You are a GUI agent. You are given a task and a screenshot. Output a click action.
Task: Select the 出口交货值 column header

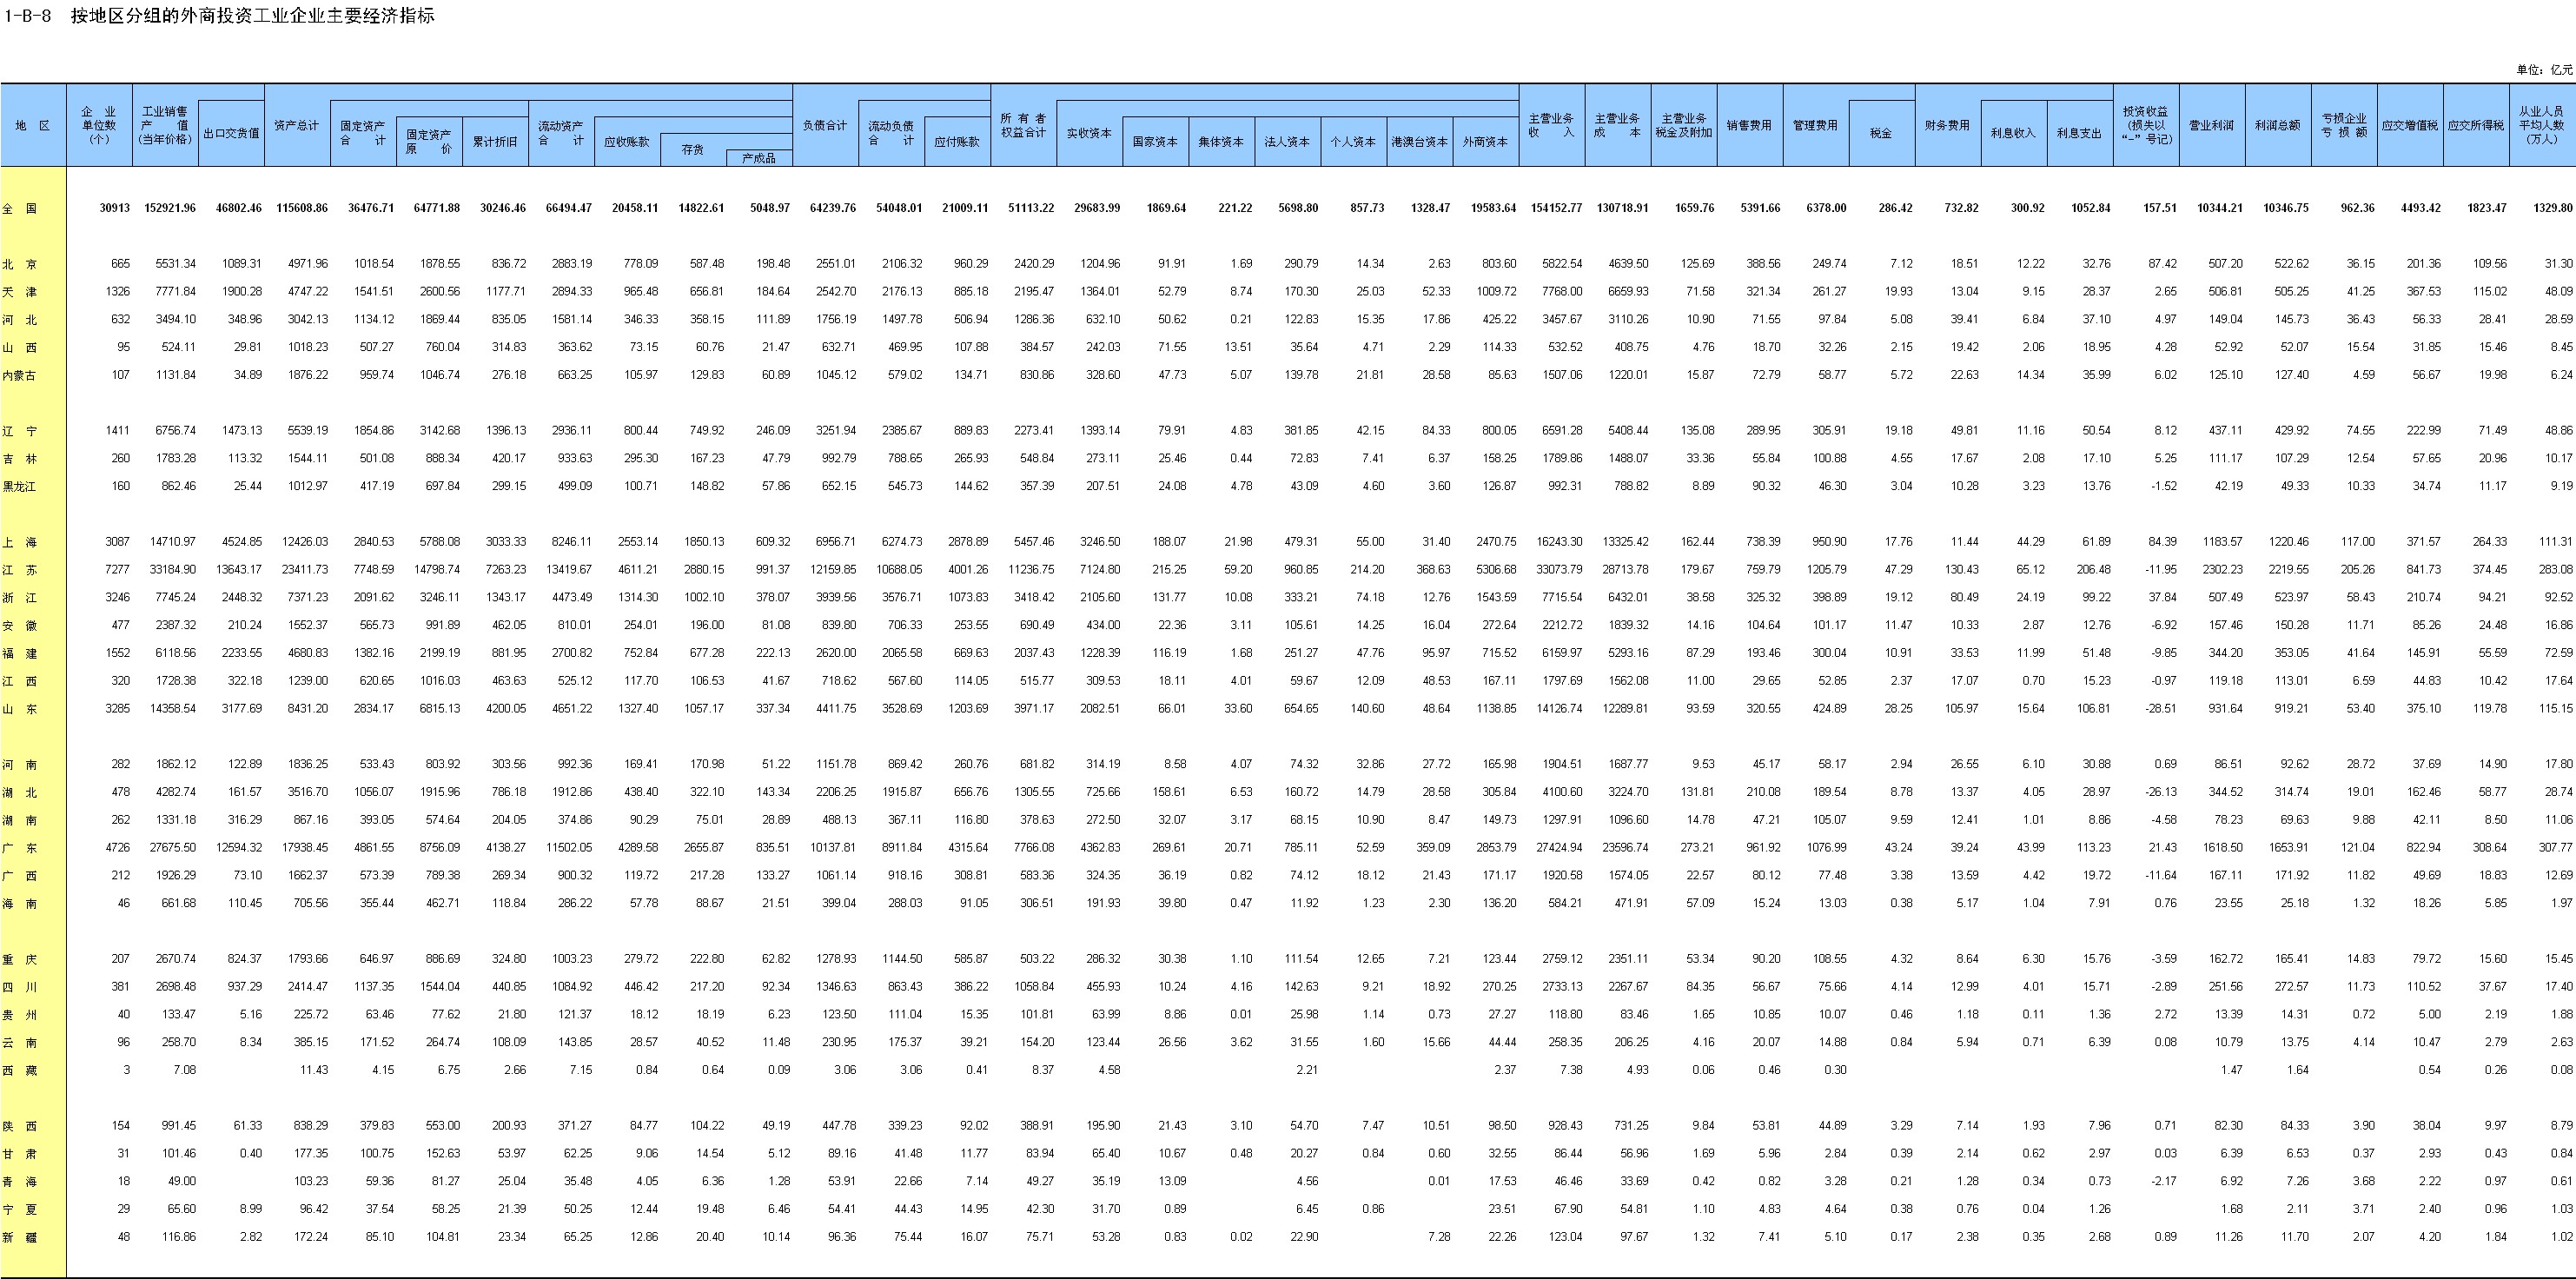tap(231, 132)
